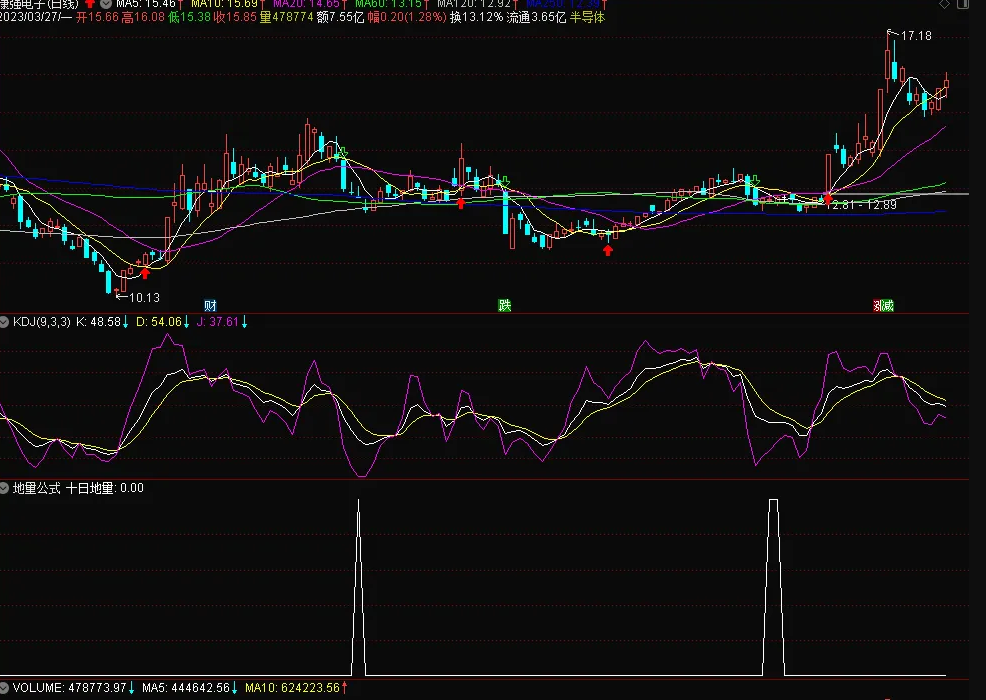Click green down-arrow signal near 12.81 gap
The image size is (986, 700).
pos(755,181)
